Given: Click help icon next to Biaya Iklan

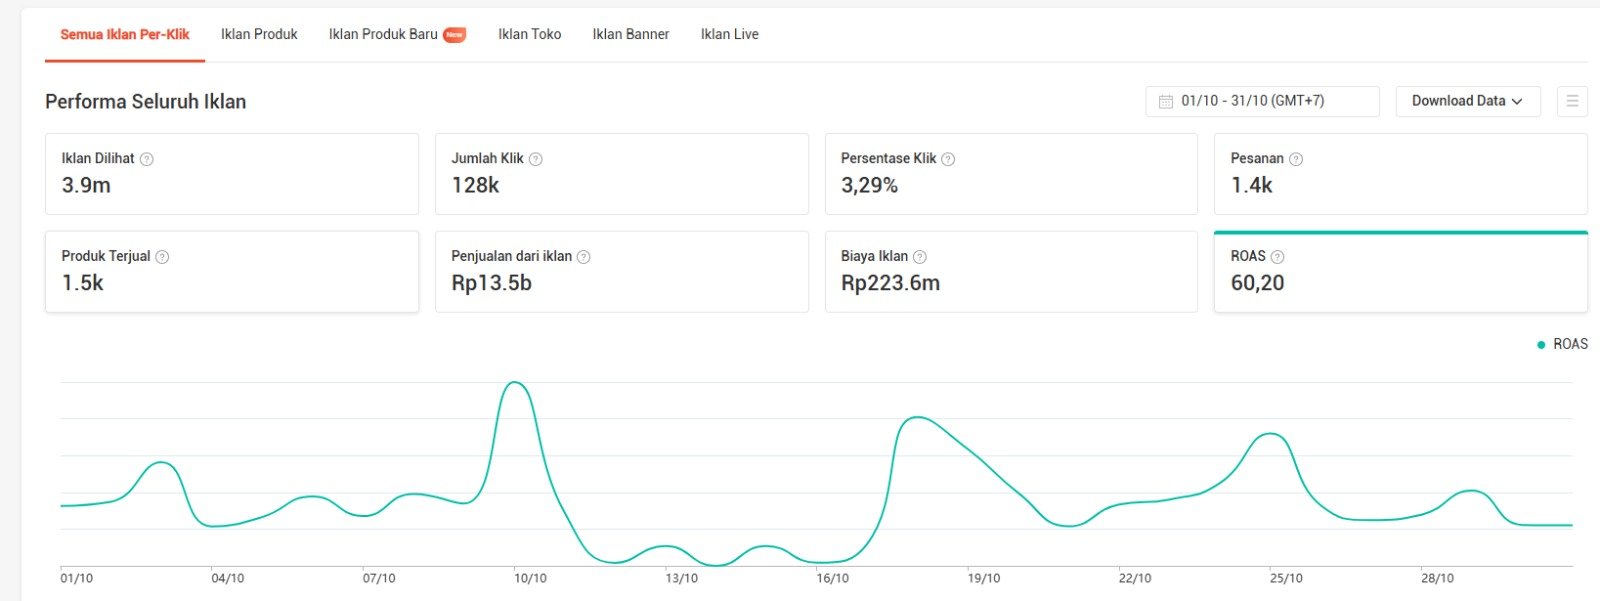Looking at the screenshot, I should (x=920, y=257).
